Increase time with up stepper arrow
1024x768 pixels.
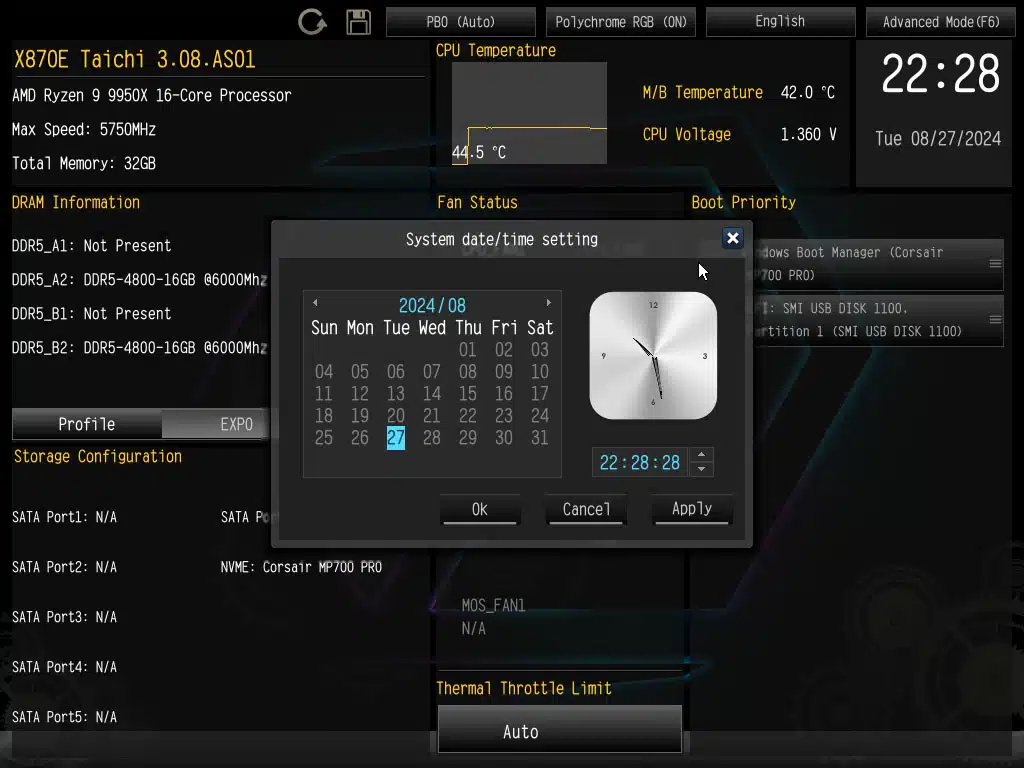click(702, 455)
